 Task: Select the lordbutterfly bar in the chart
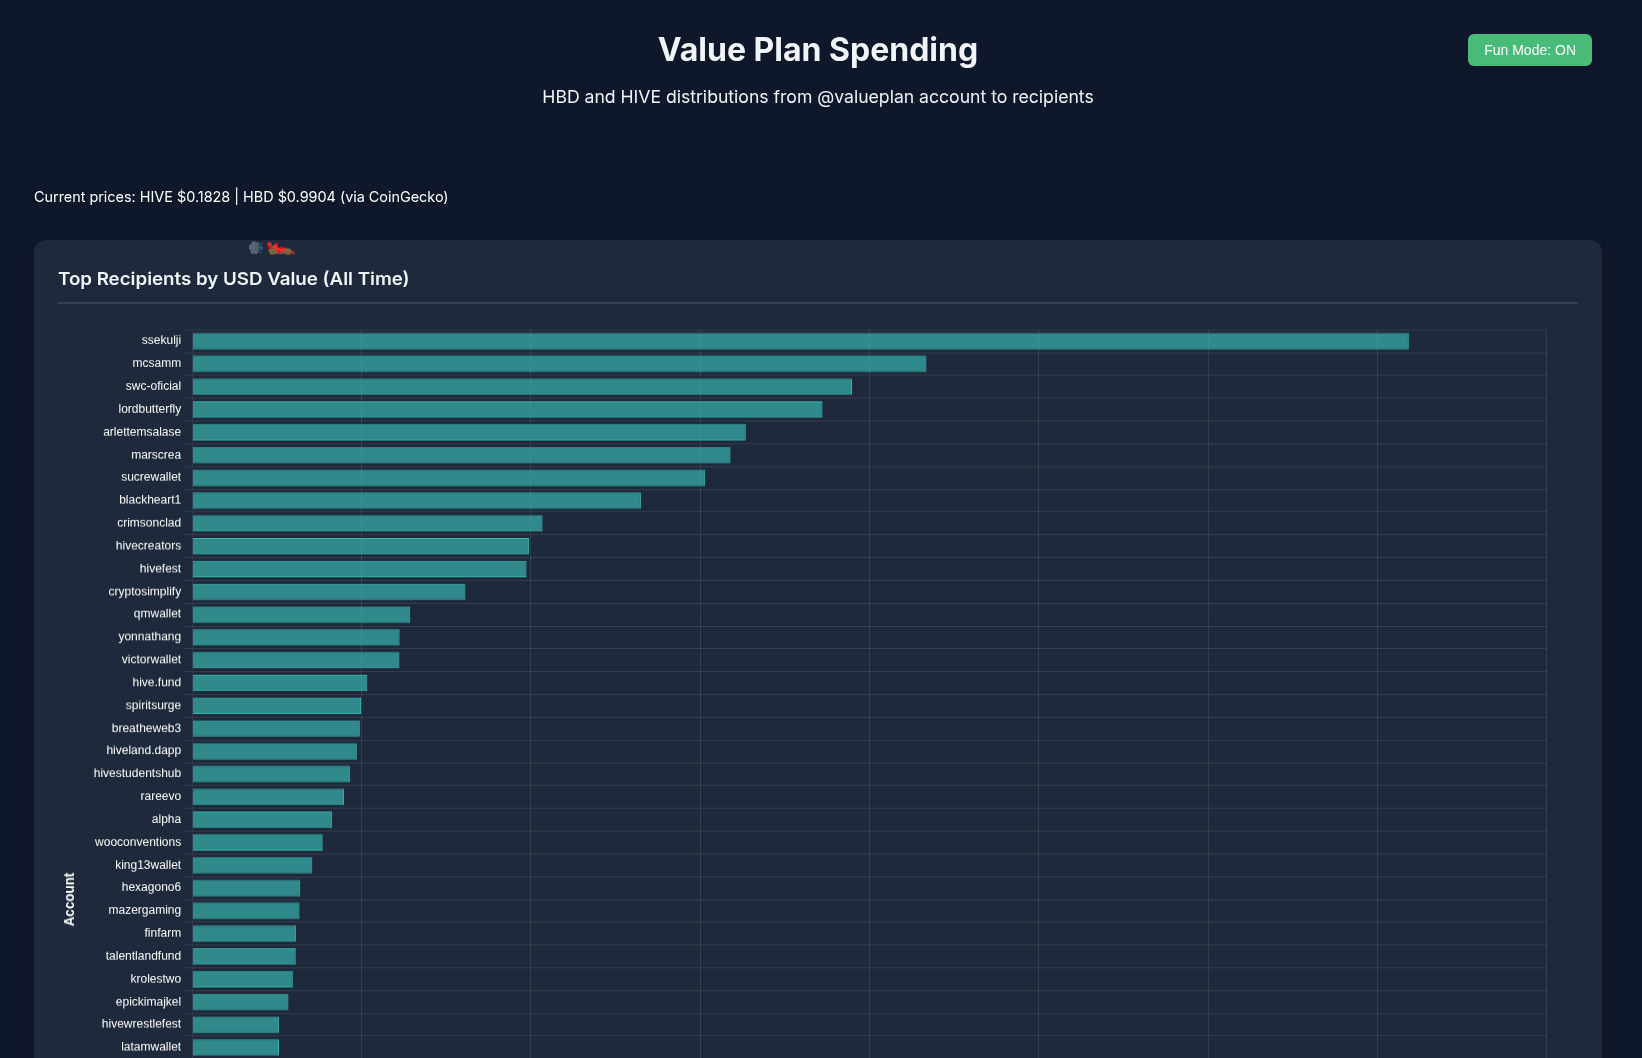(x=507, y=410)
